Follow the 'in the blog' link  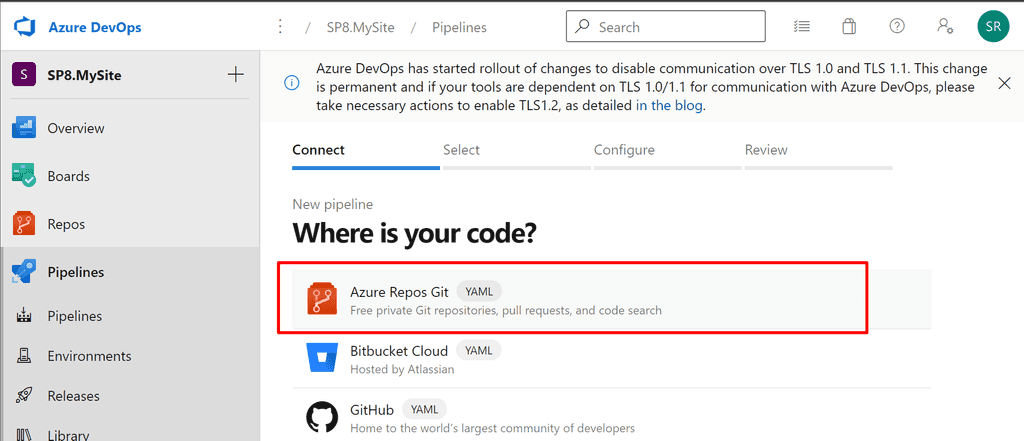pyautogui.click(x=669, y=105)
